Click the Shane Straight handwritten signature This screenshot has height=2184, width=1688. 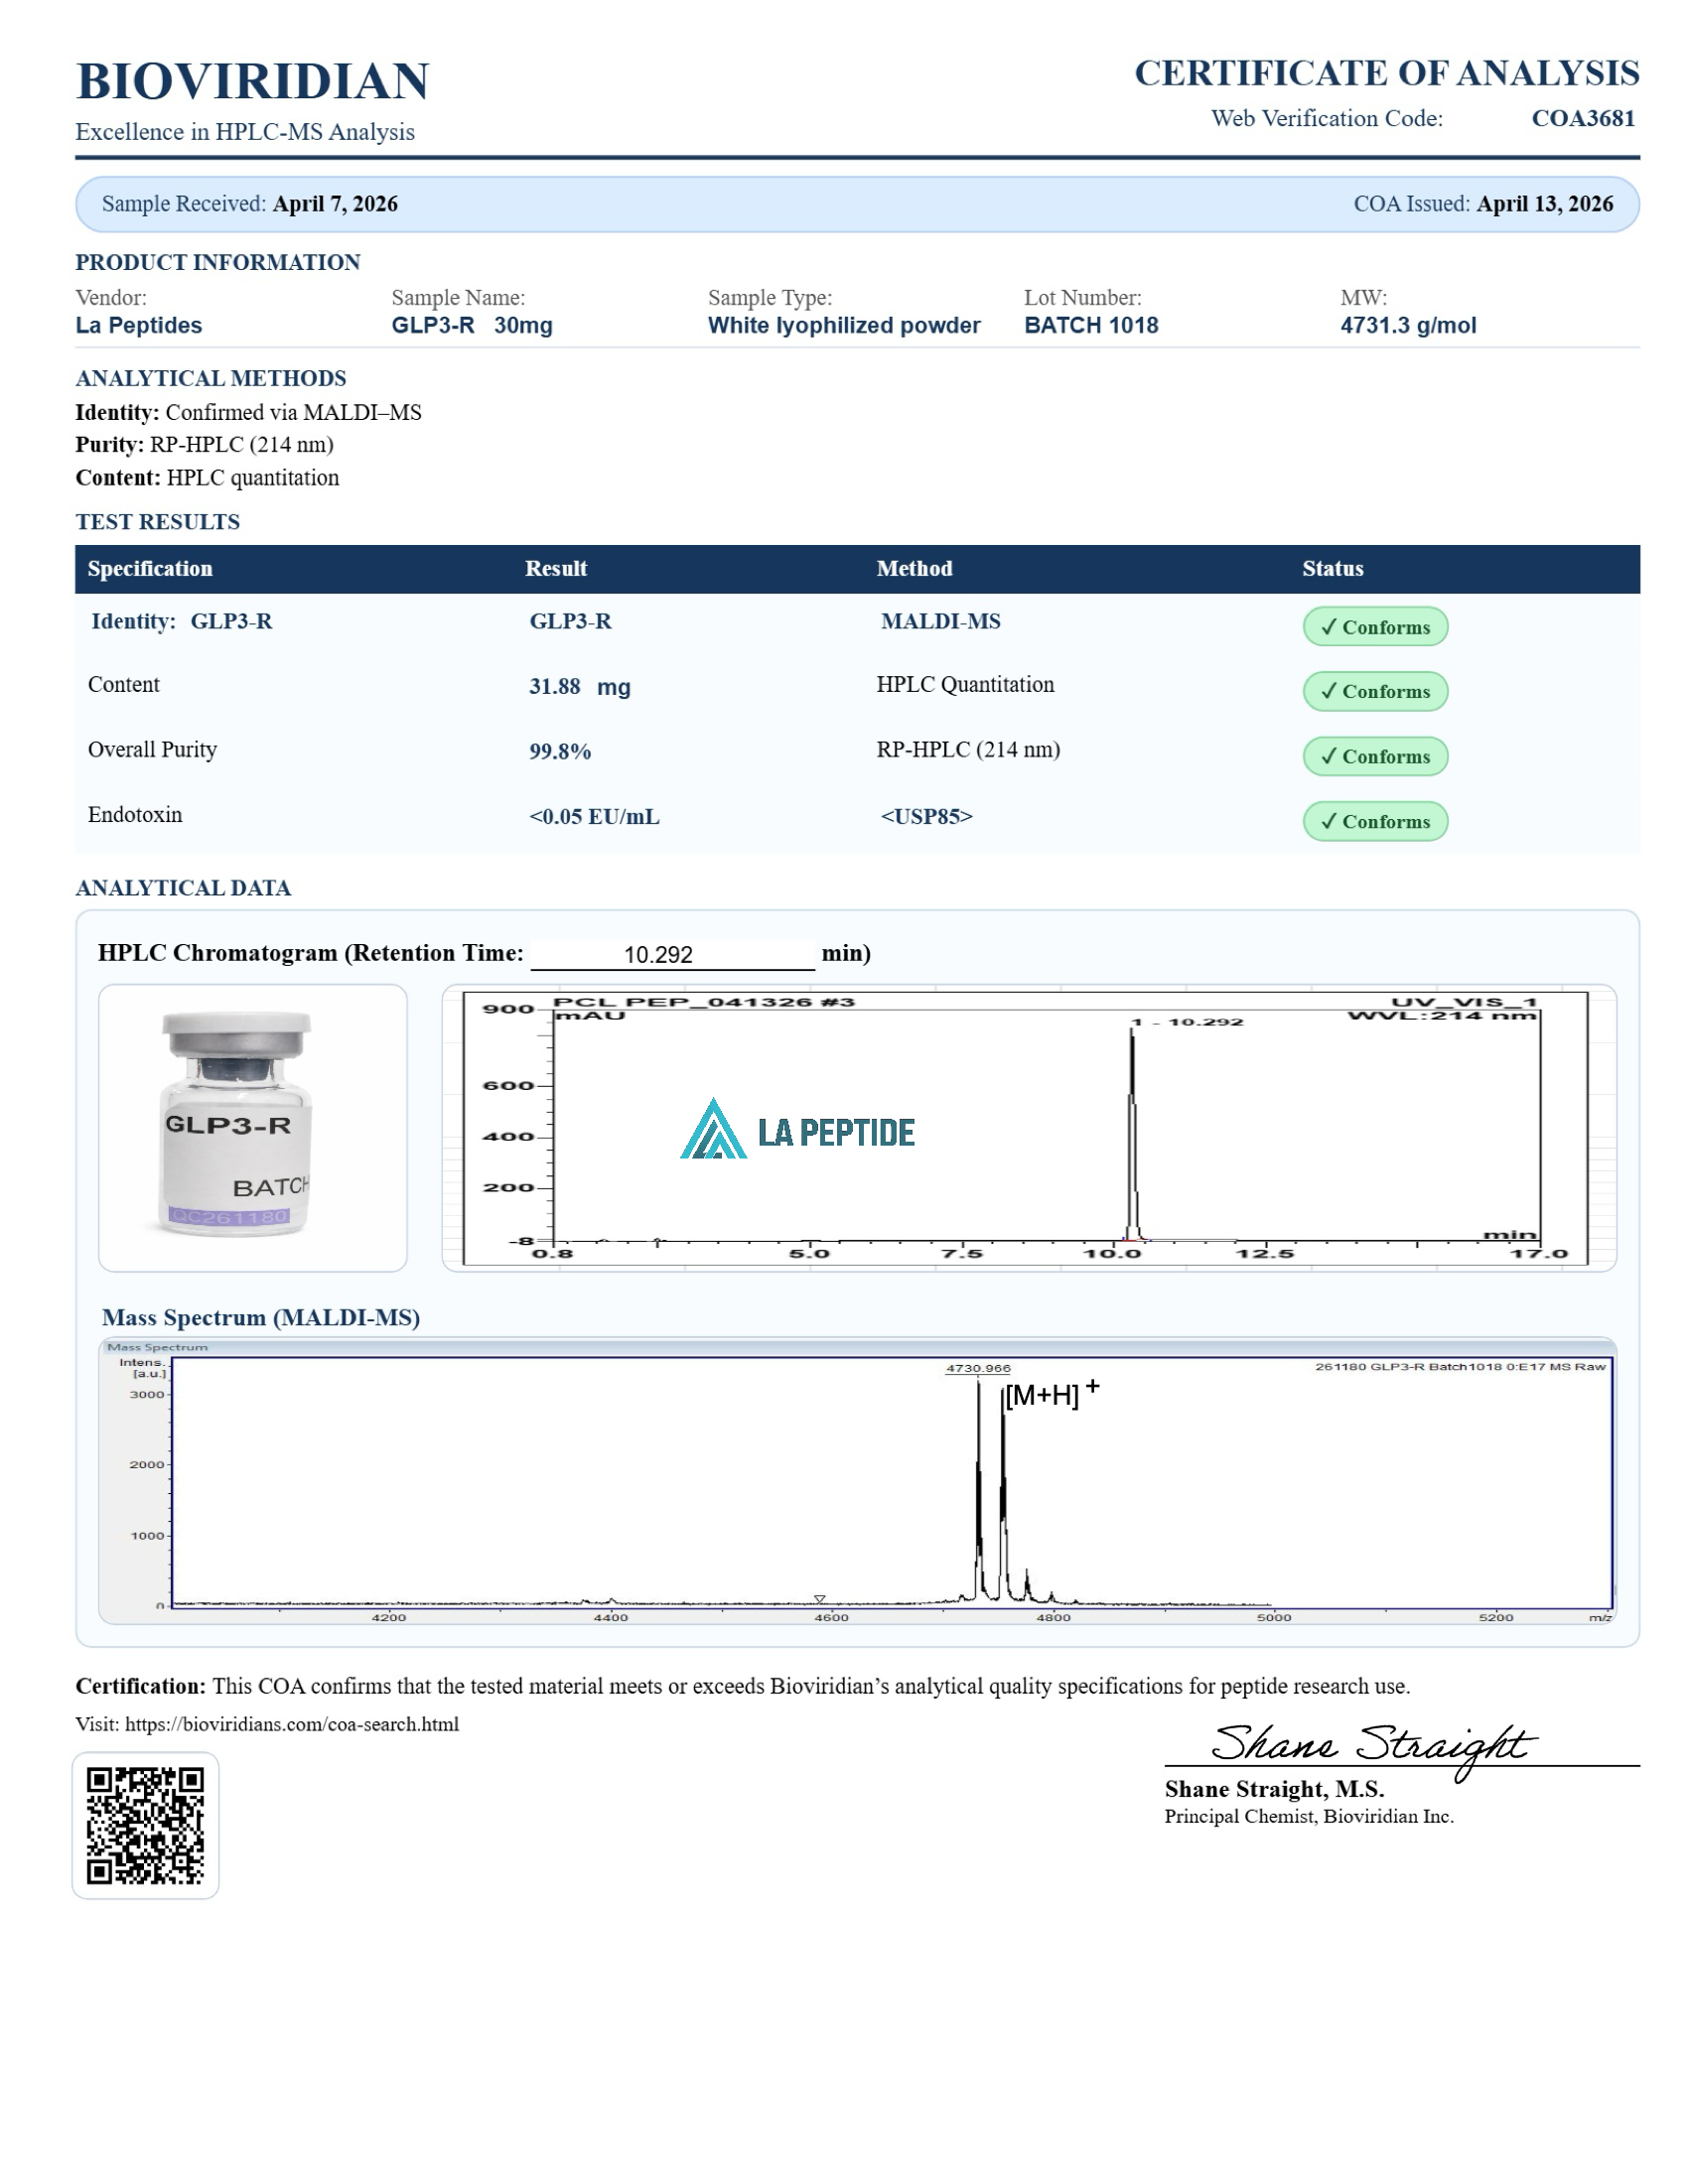pos(1369,1745)
